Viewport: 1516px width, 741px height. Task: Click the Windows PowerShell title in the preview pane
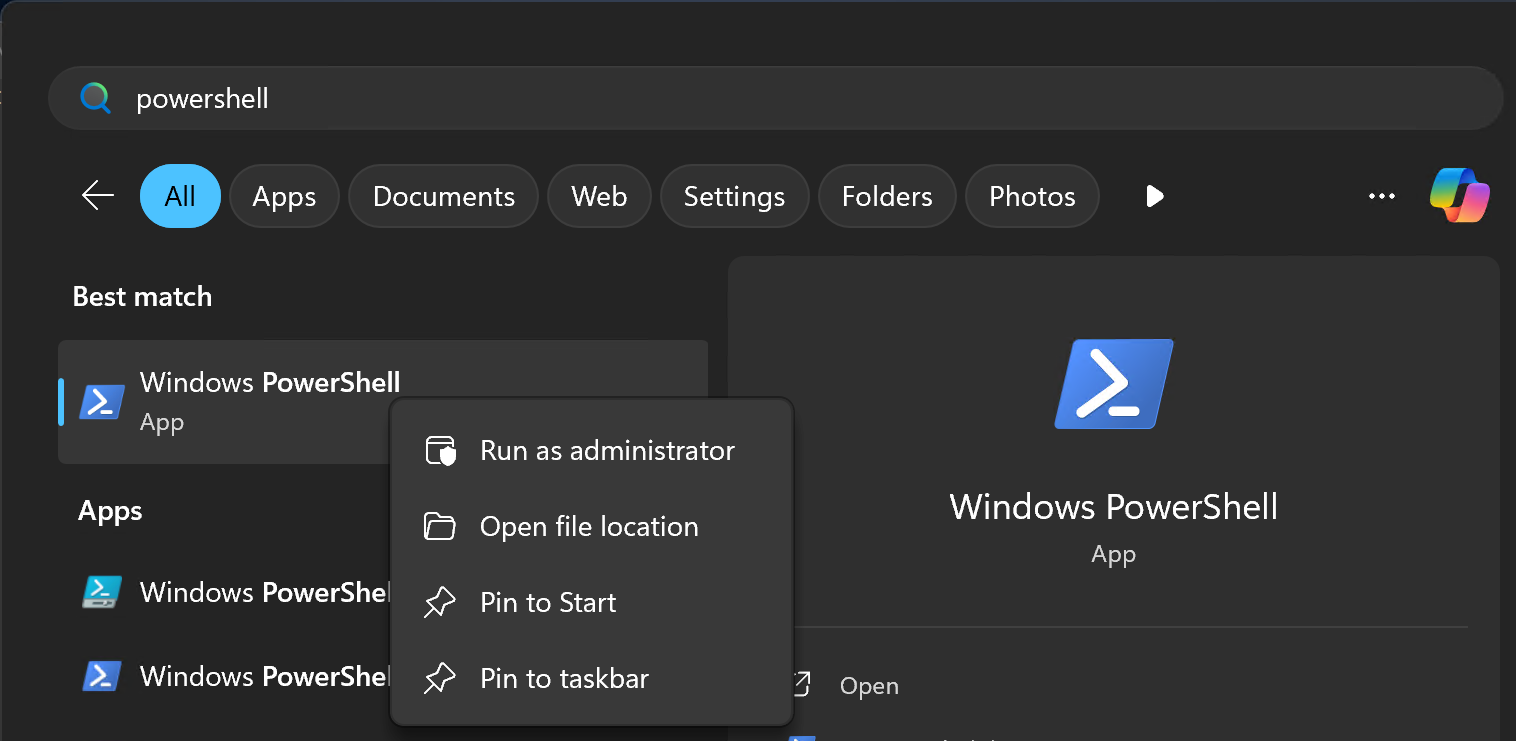point(1114,506)
